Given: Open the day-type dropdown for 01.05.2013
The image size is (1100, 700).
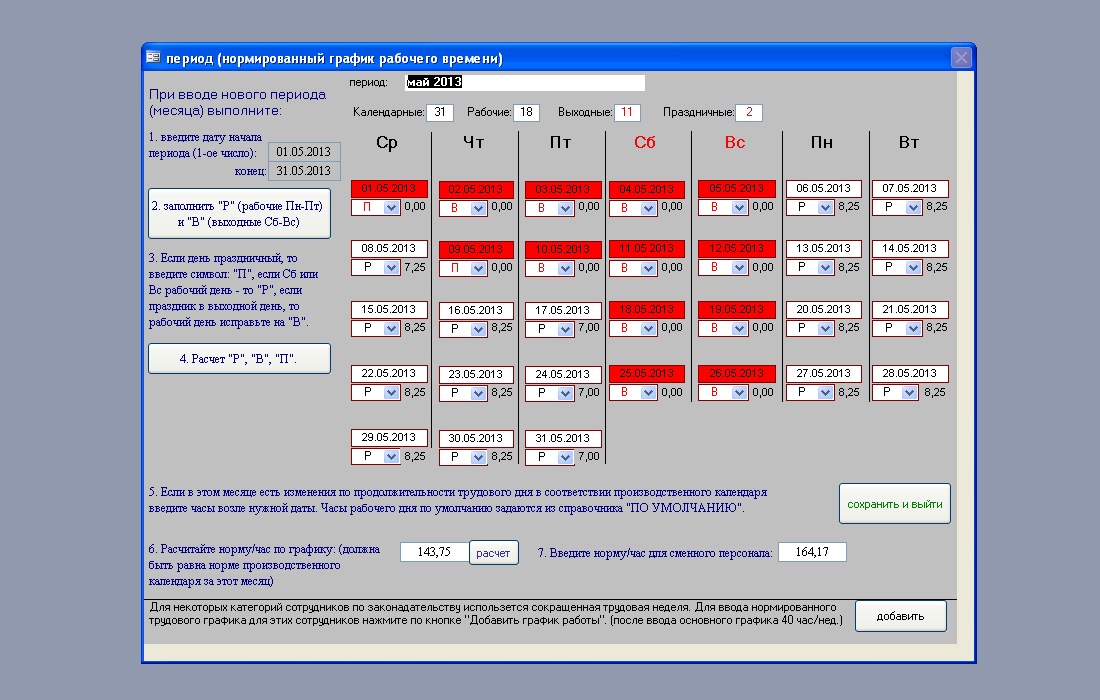Looking at the screenshot, I should click(x=391, y=208).
